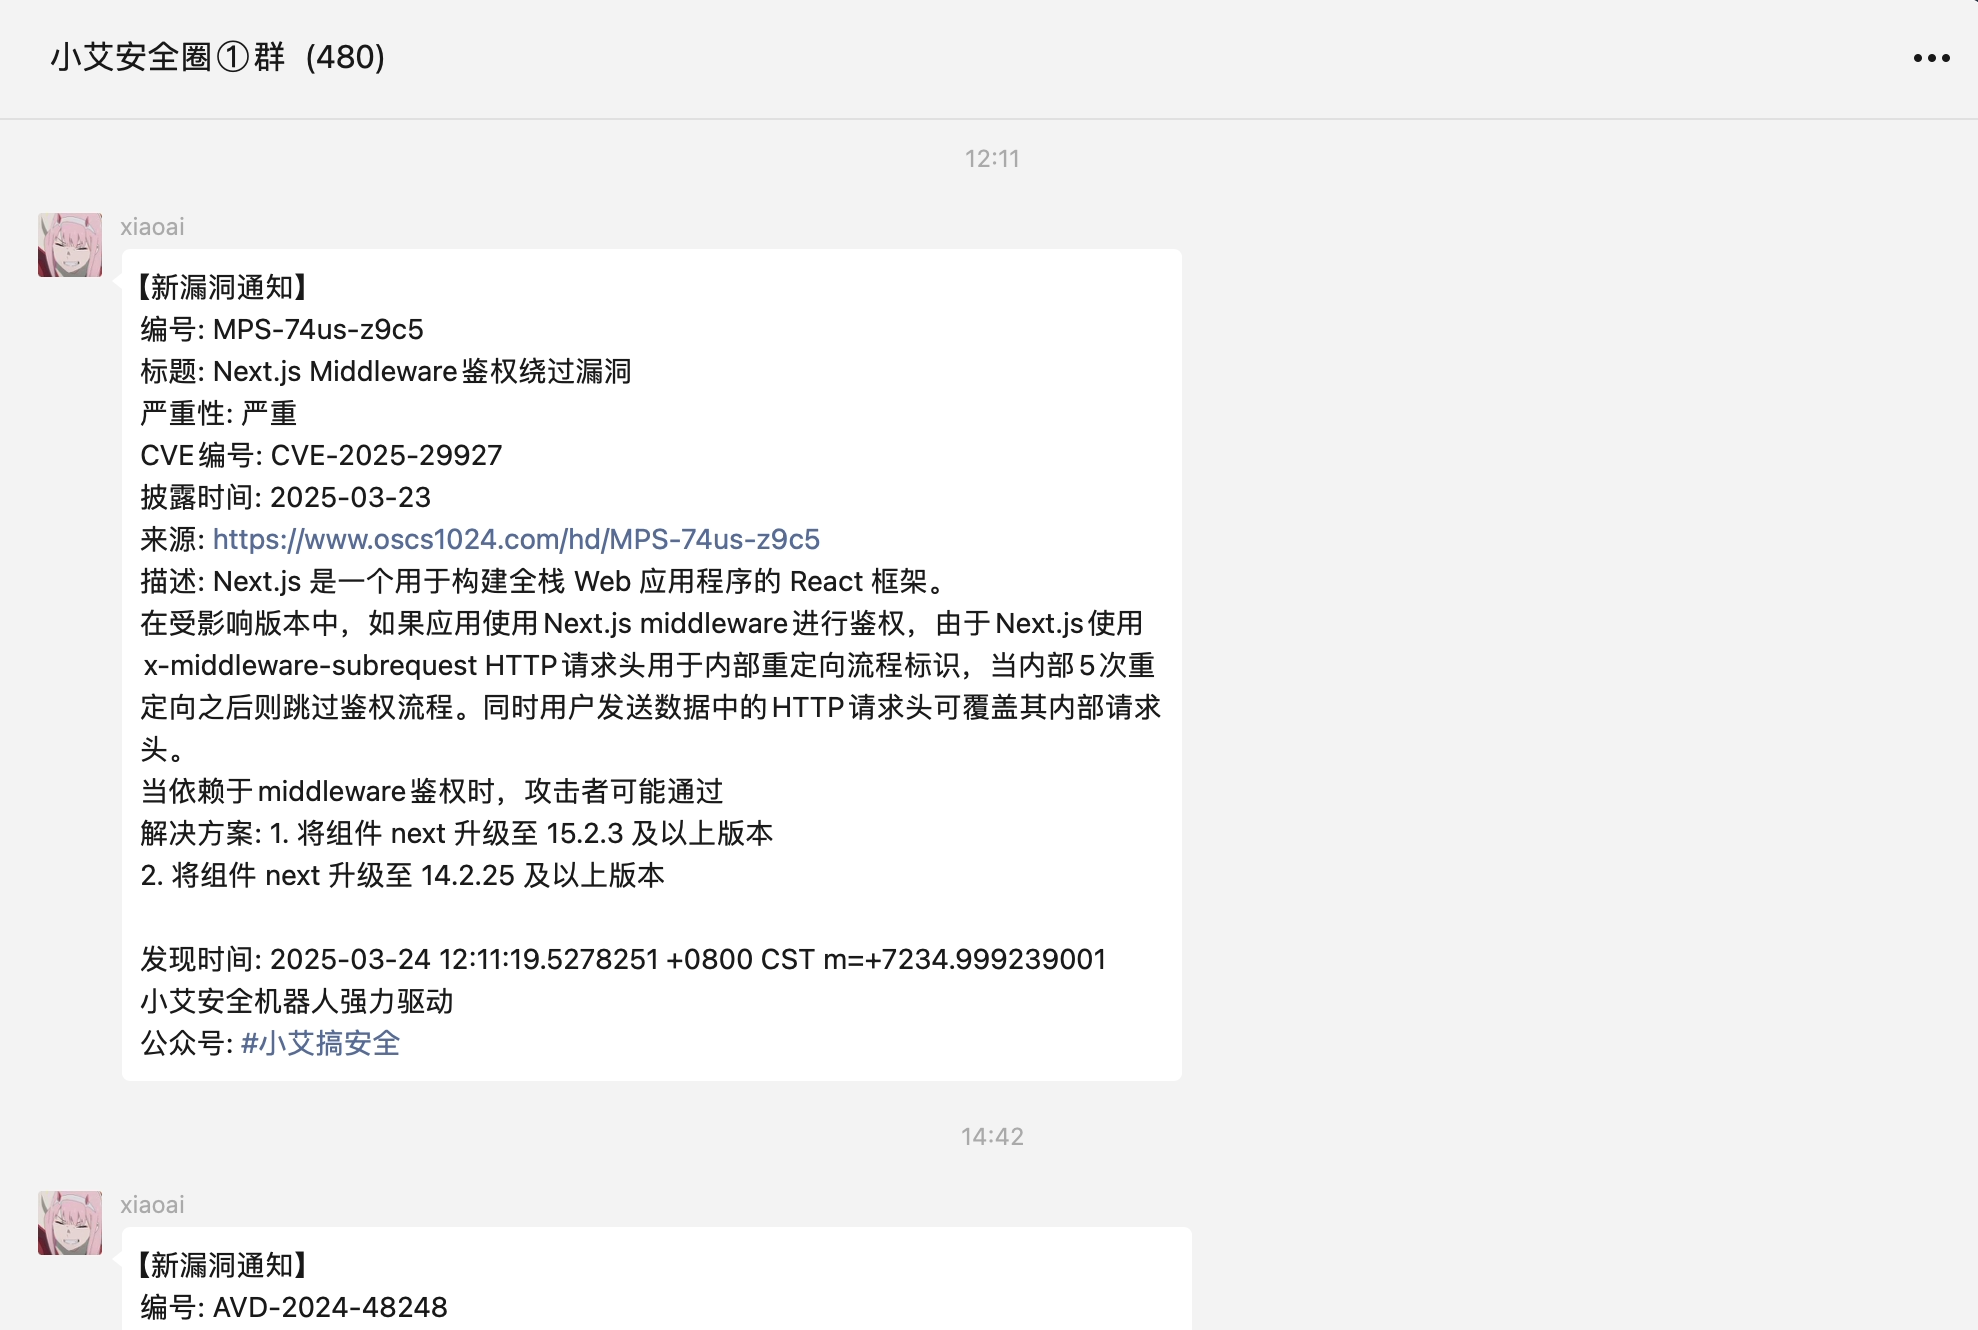The width and height of the screenshot is (1978, 1330).
Task: Open the oscs1024.com source link
Action: (x=516, y=539)
